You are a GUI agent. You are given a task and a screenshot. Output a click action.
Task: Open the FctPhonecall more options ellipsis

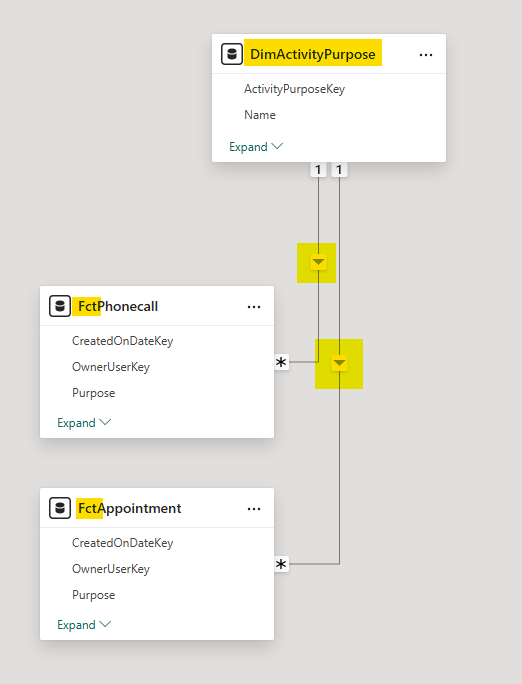point(254,307)
